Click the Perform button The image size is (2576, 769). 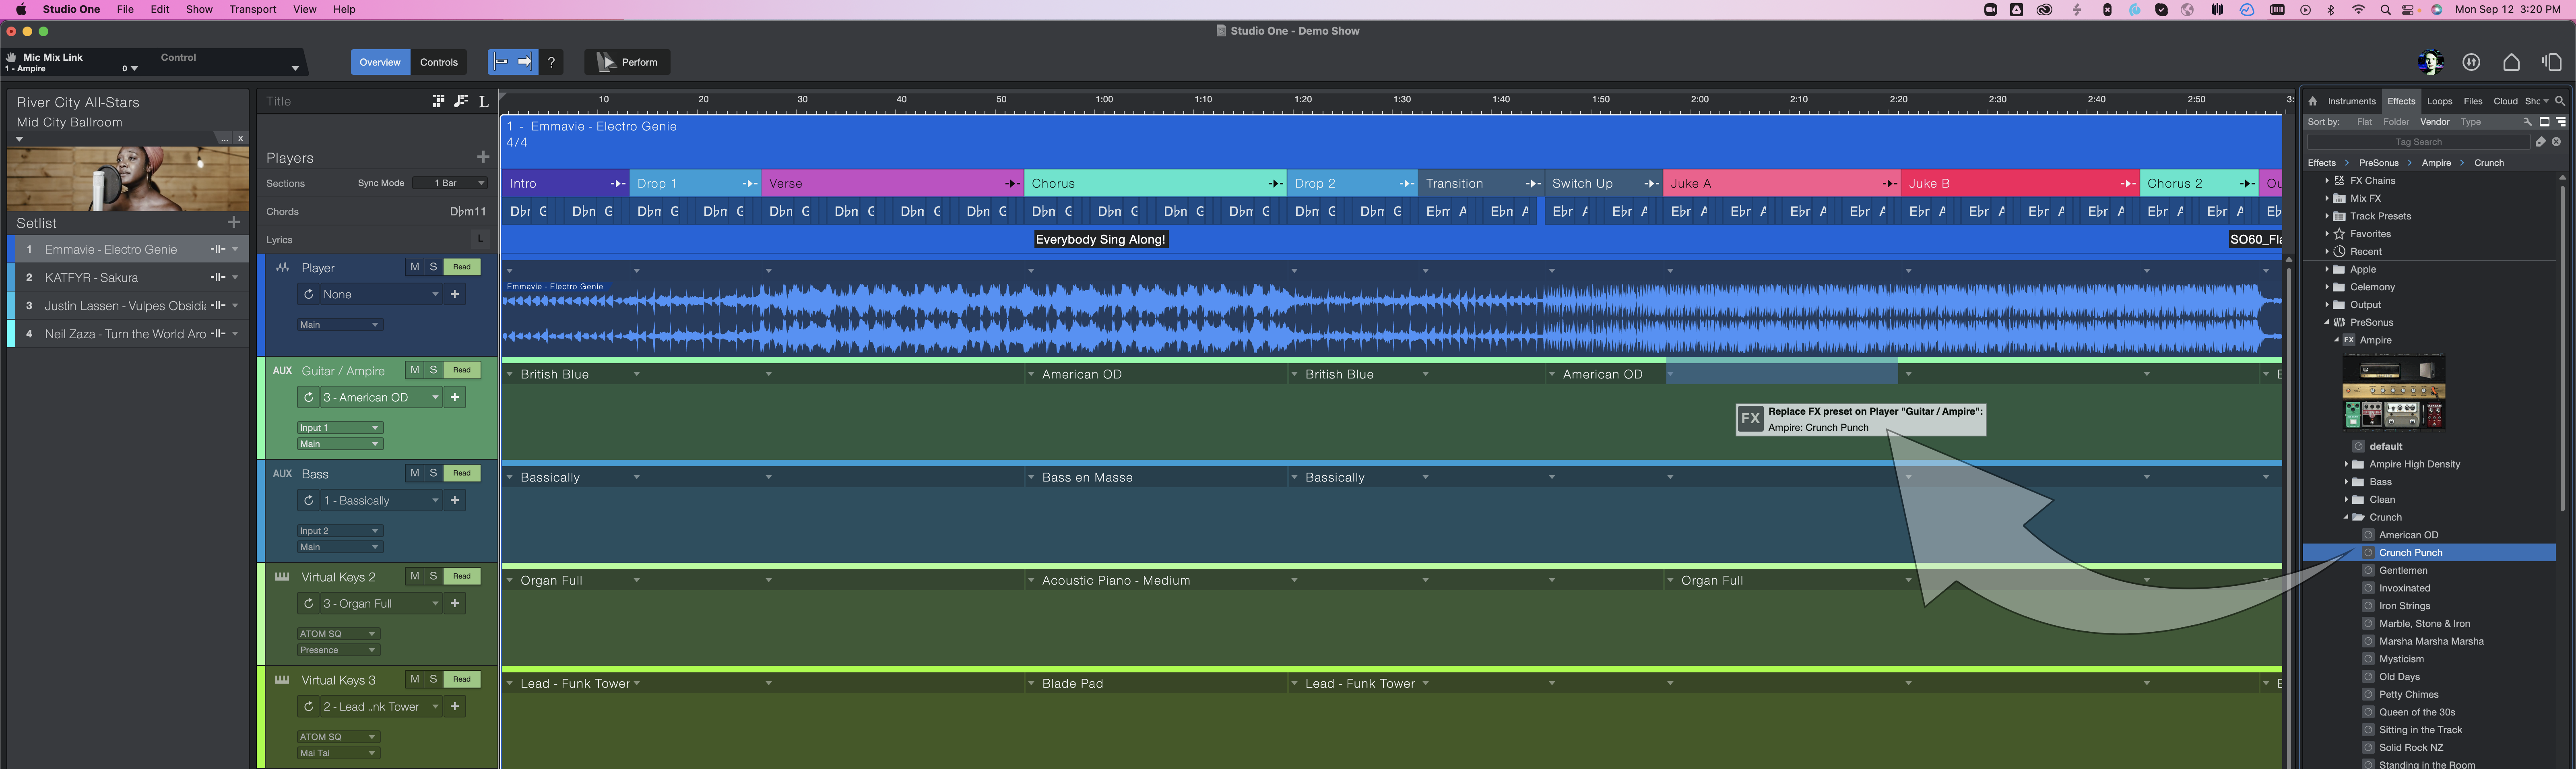(628, 62)
